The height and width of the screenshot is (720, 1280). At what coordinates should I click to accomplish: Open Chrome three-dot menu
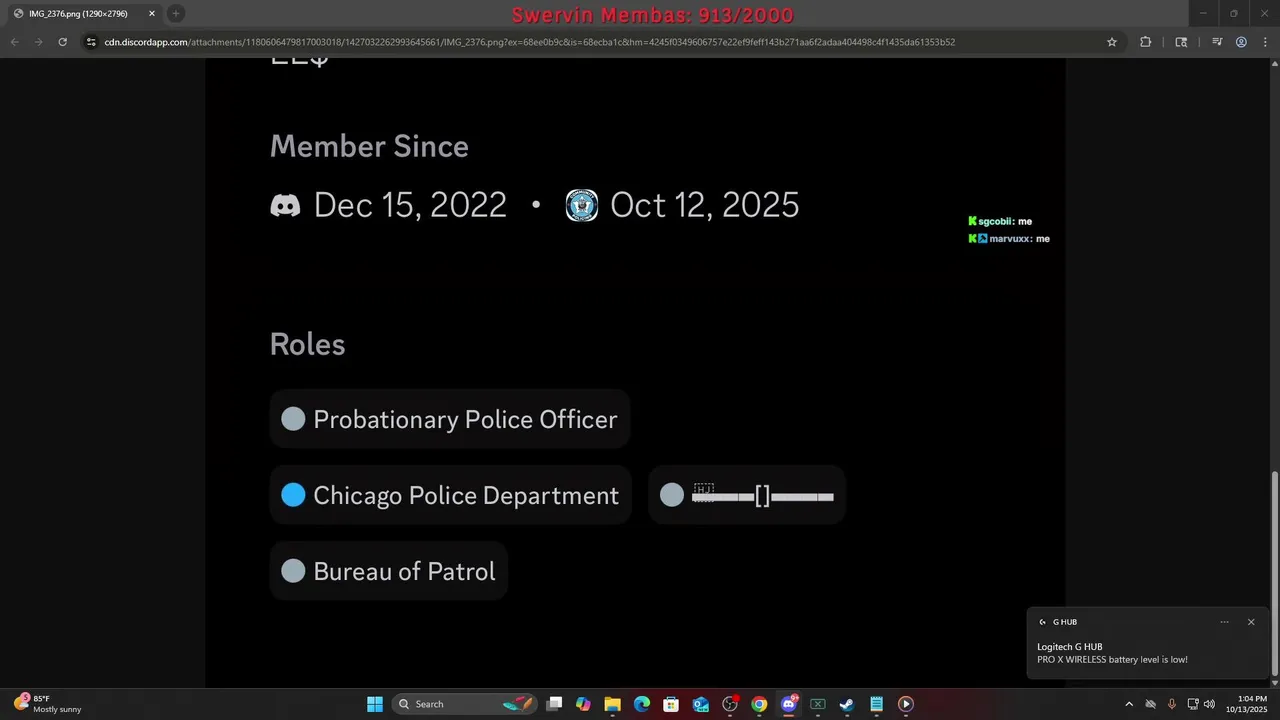pos(1264,42)
